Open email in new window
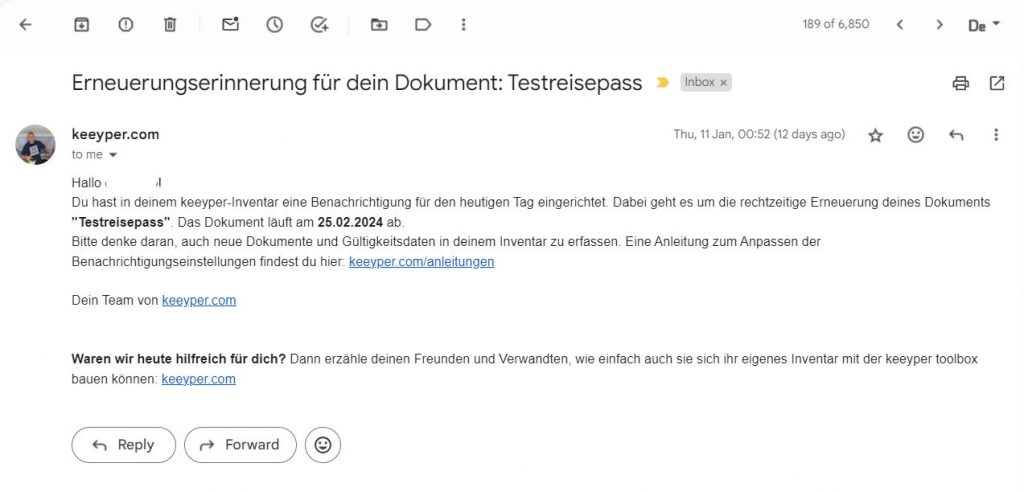The width and height of the screenshot is (1024, 492). [997, 83]
